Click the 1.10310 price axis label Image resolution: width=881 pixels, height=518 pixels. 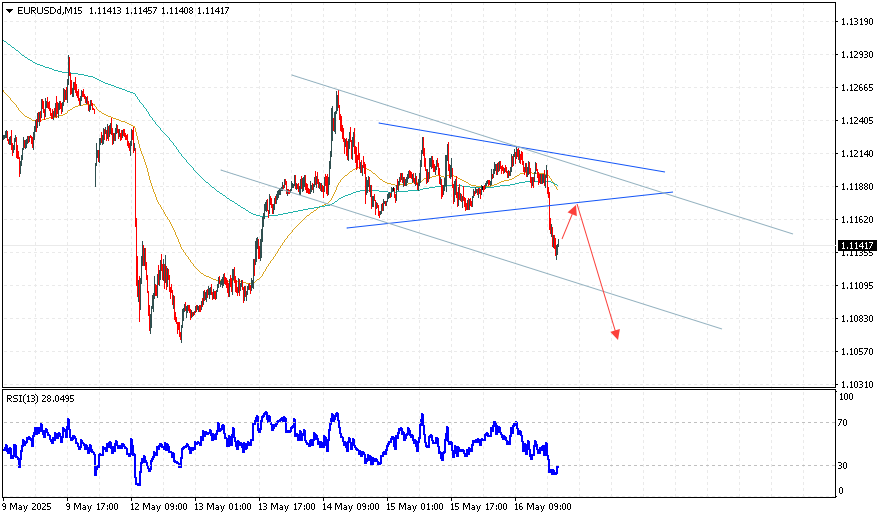tap(857, 385)
